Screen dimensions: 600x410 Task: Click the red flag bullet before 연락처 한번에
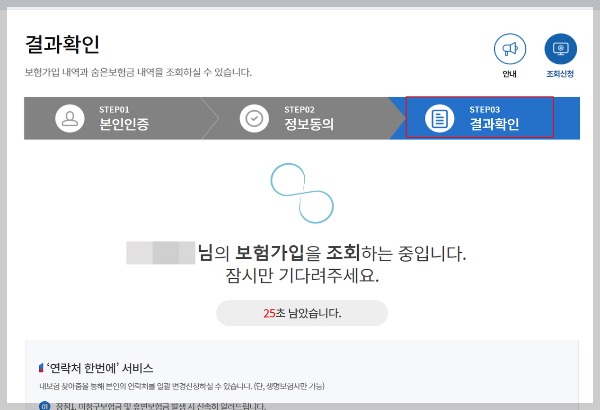[x=41, y=368]
